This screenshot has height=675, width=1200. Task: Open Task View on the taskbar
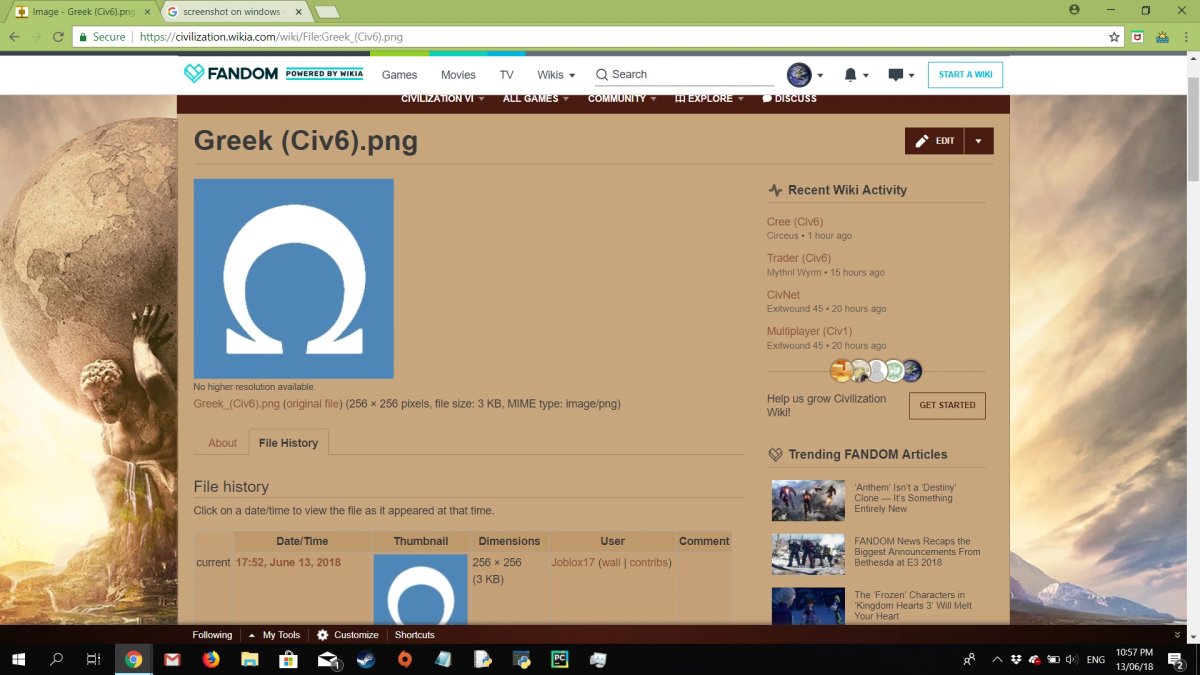click(93, 660)
